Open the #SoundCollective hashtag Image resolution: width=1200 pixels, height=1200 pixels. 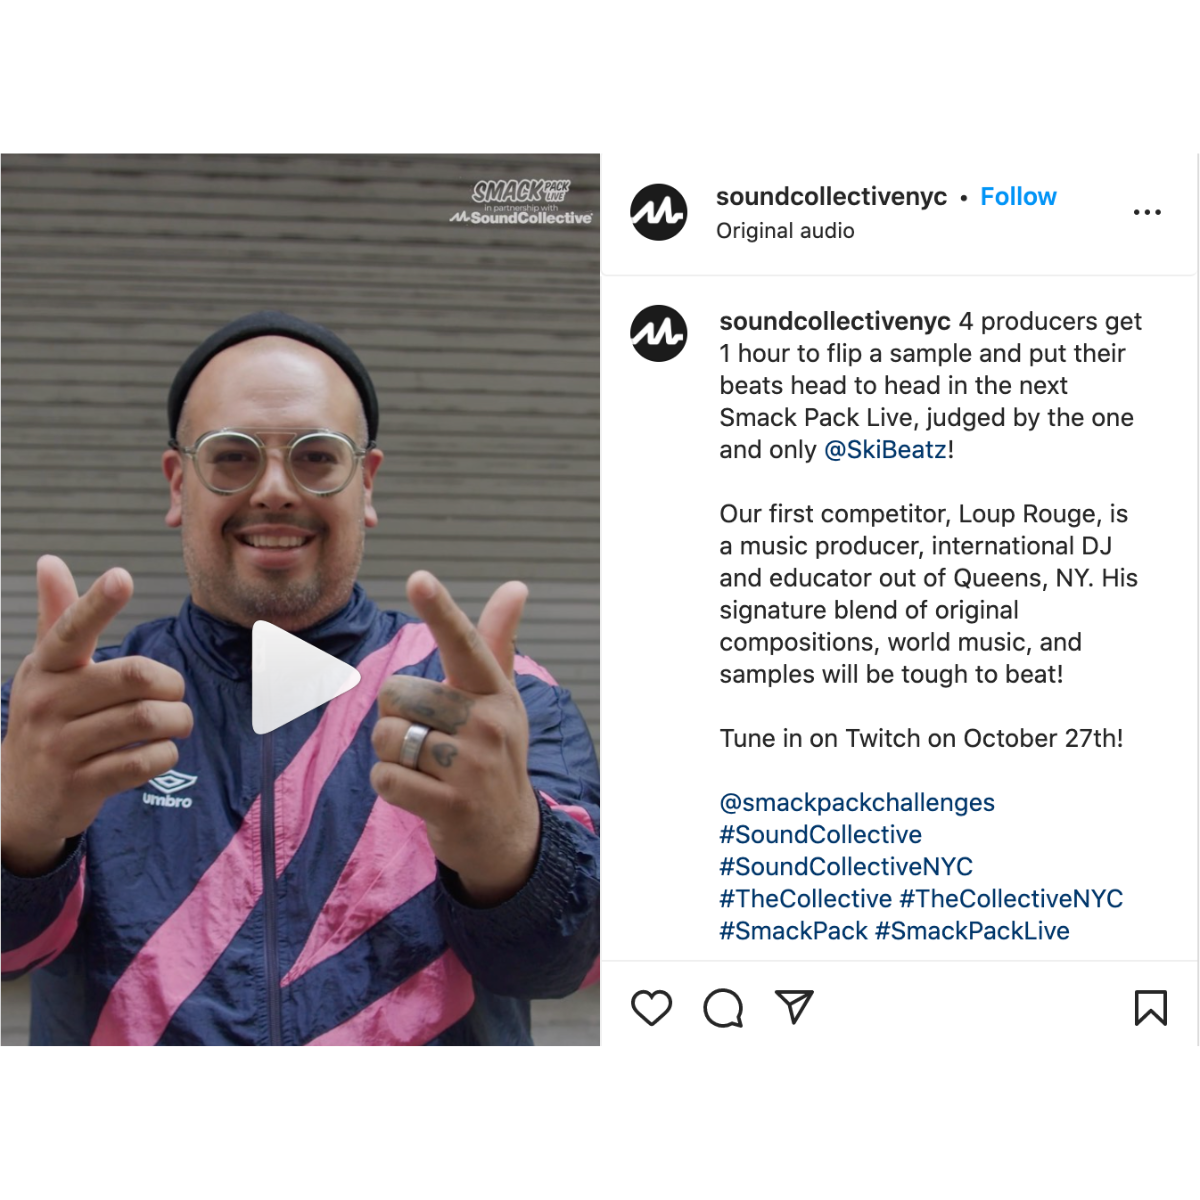tap(820, 834)
